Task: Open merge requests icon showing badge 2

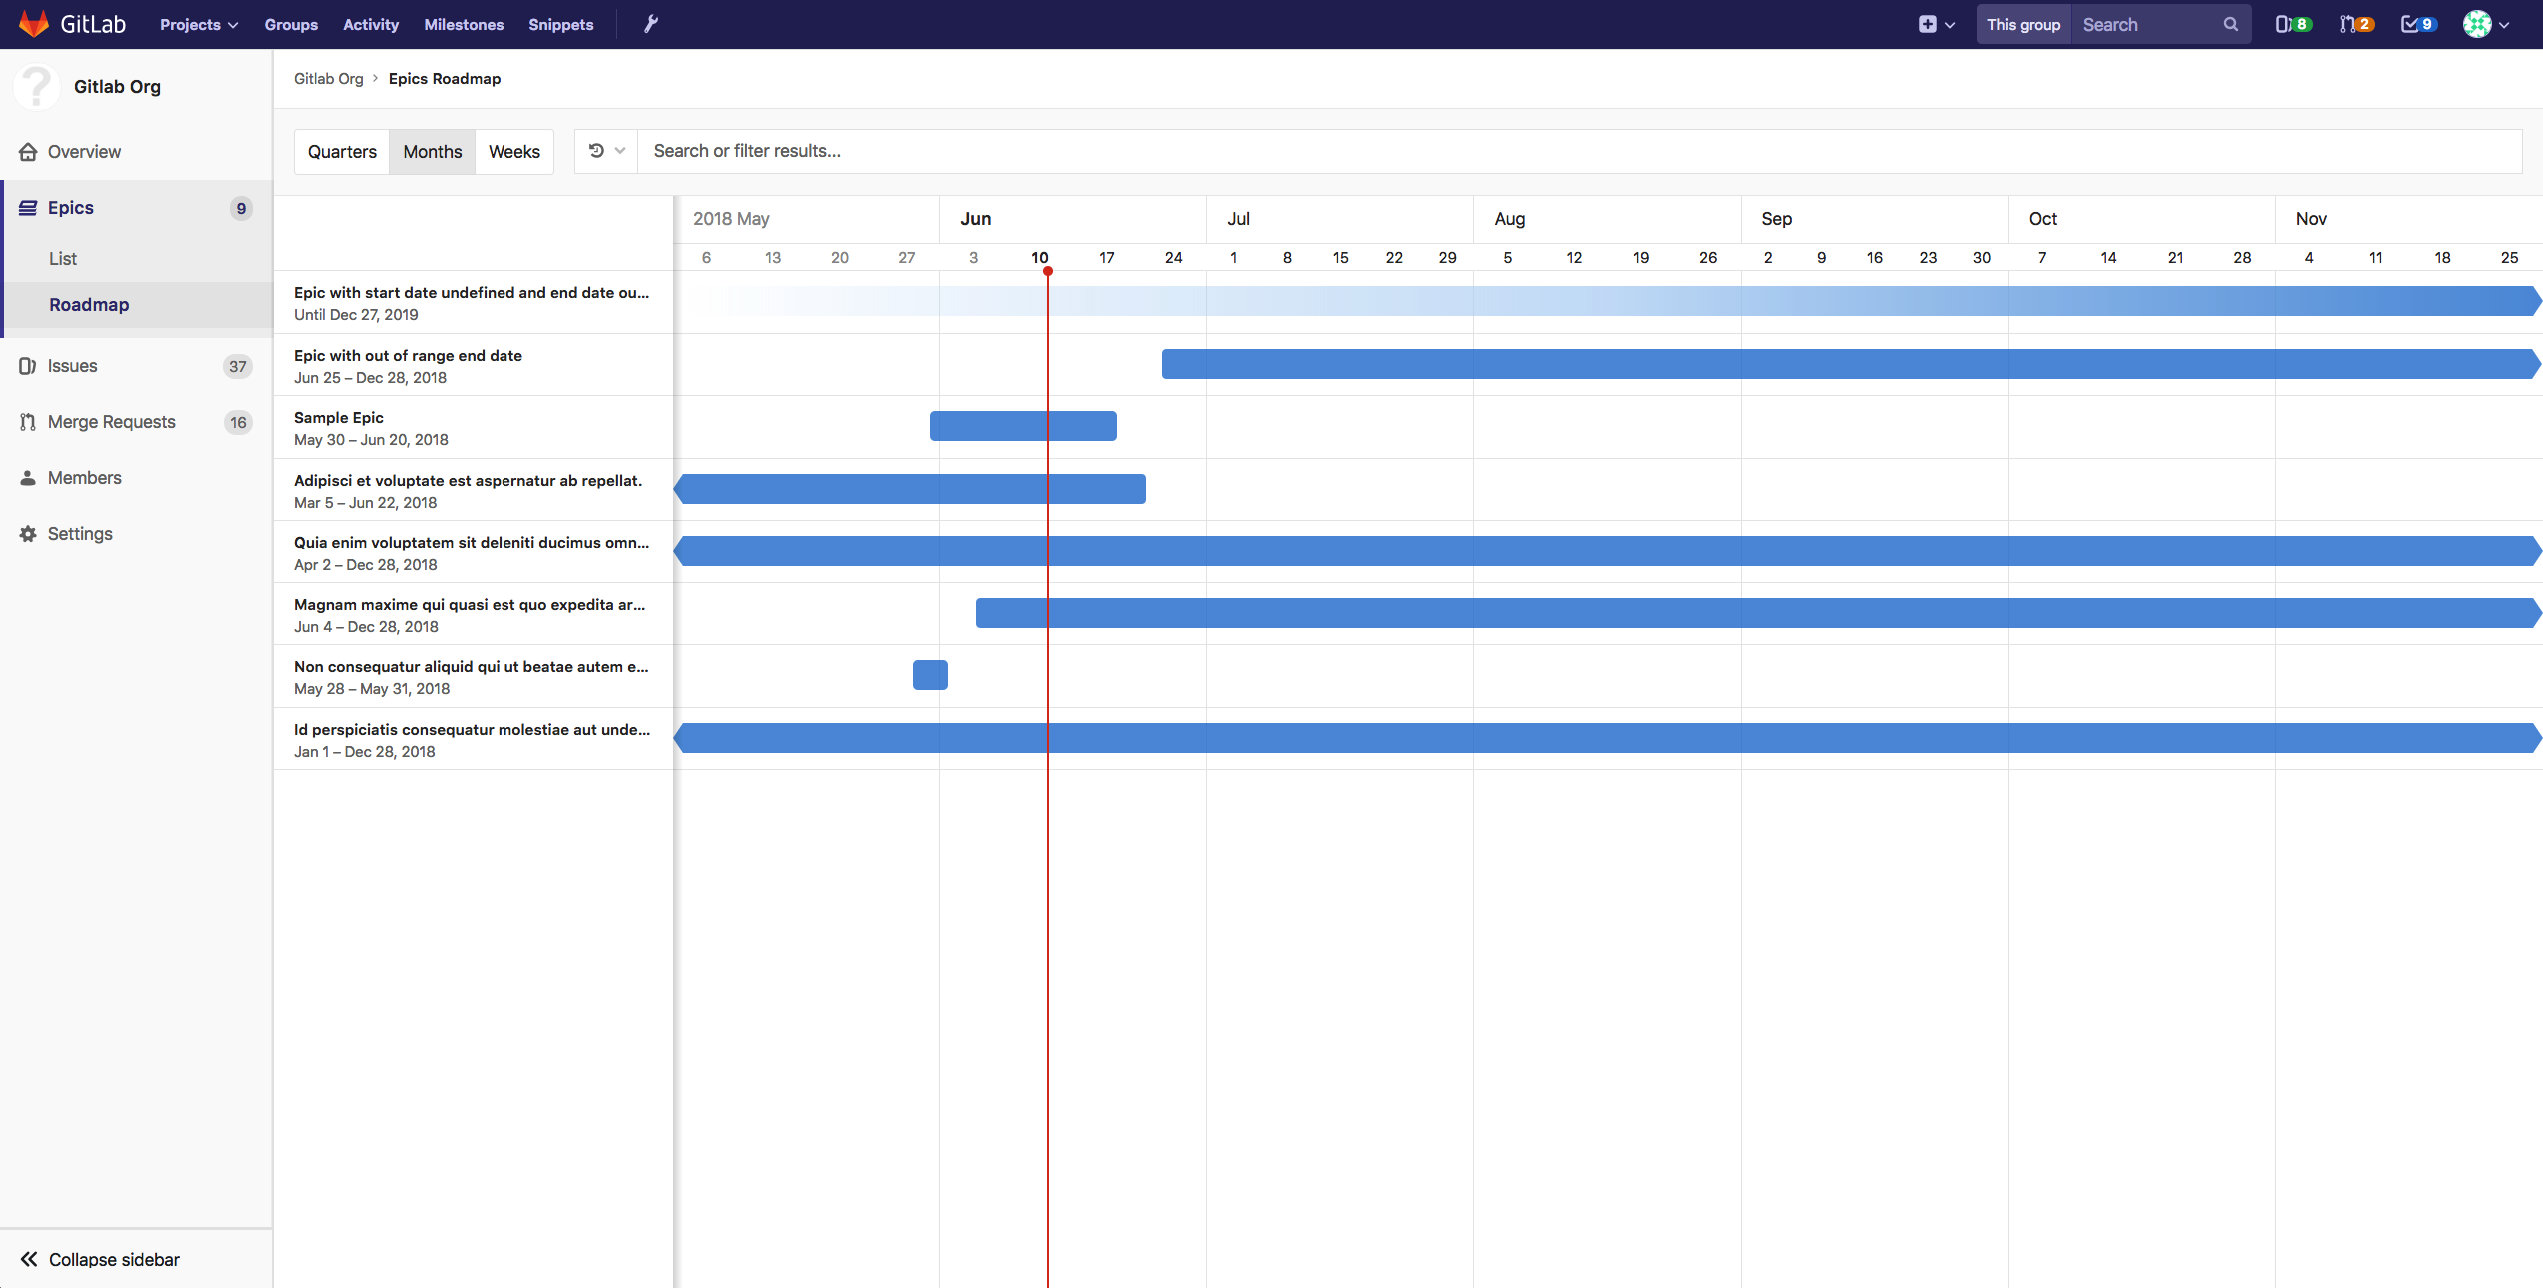Action: pyautogui.click(x=2356, y=23)
